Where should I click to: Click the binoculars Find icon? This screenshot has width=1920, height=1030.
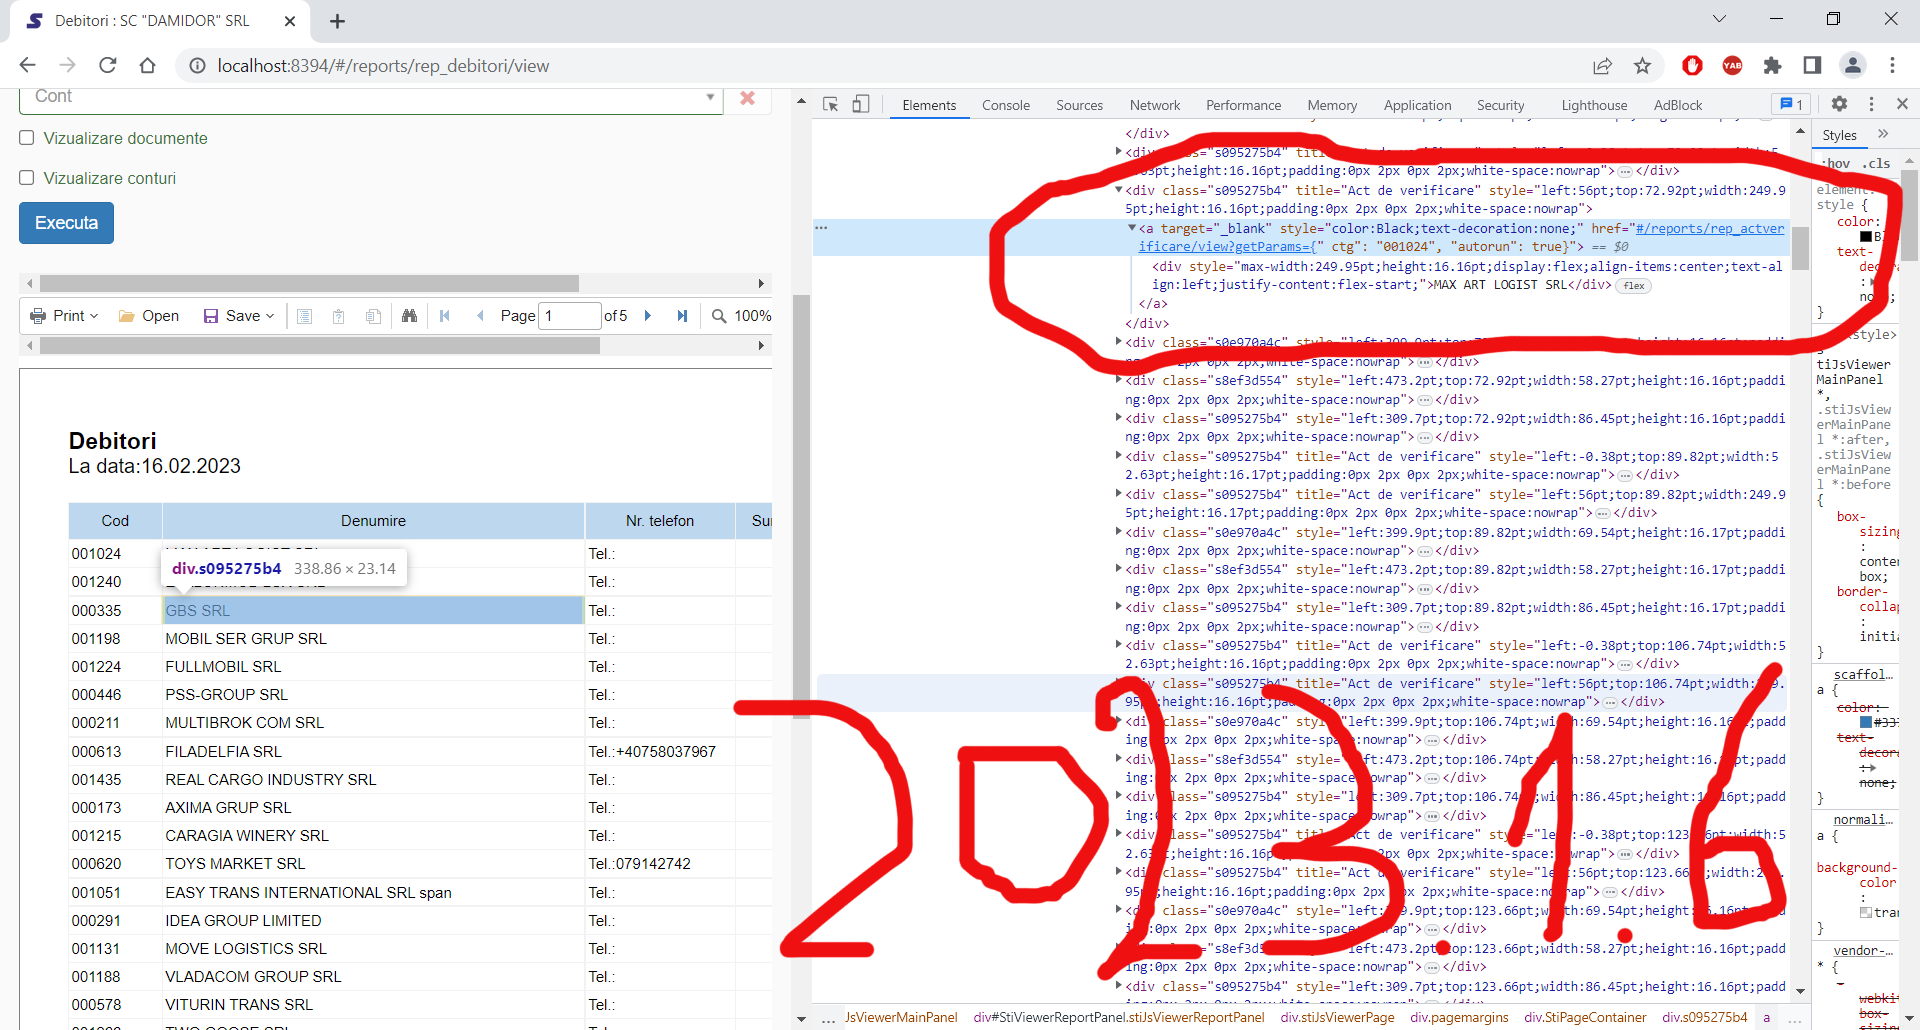pyautogui.click(x=409, y=316)
